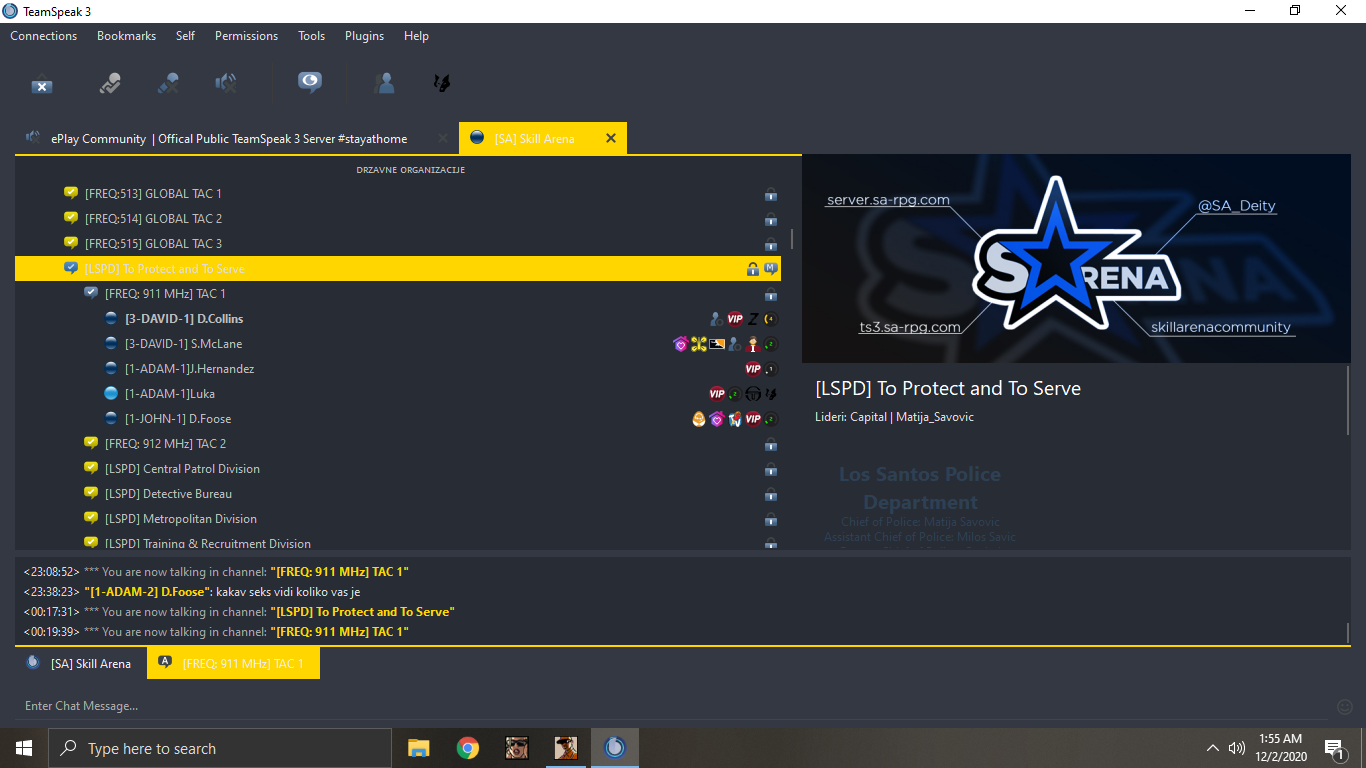The height and width of the screenshot is (768, 1366).
Task: Select channel [FREQ:515] GLOBAL TAC 3
Action: 153,243
